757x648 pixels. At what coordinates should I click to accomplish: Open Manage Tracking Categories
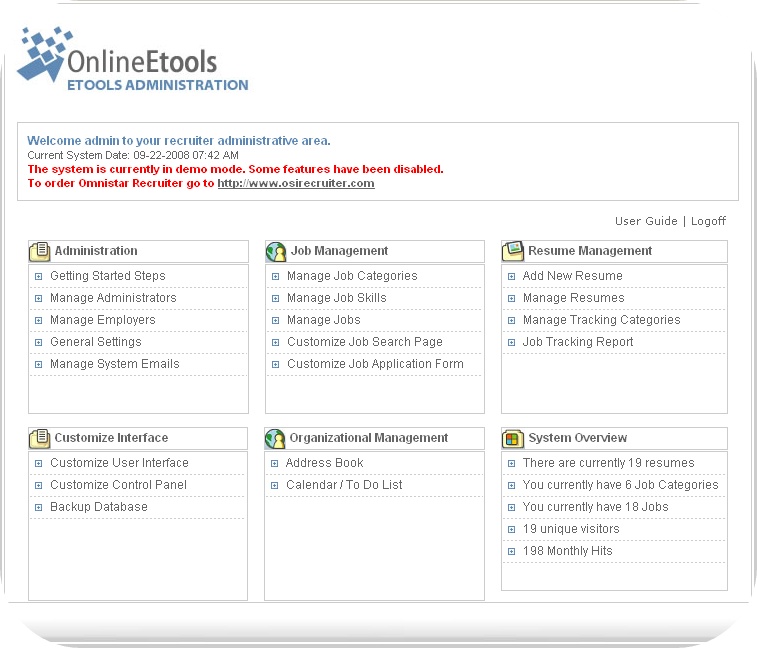pos(602,320)
